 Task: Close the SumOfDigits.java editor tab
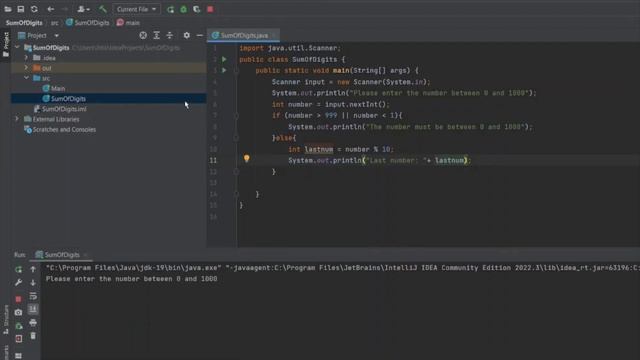click(274, 36)
